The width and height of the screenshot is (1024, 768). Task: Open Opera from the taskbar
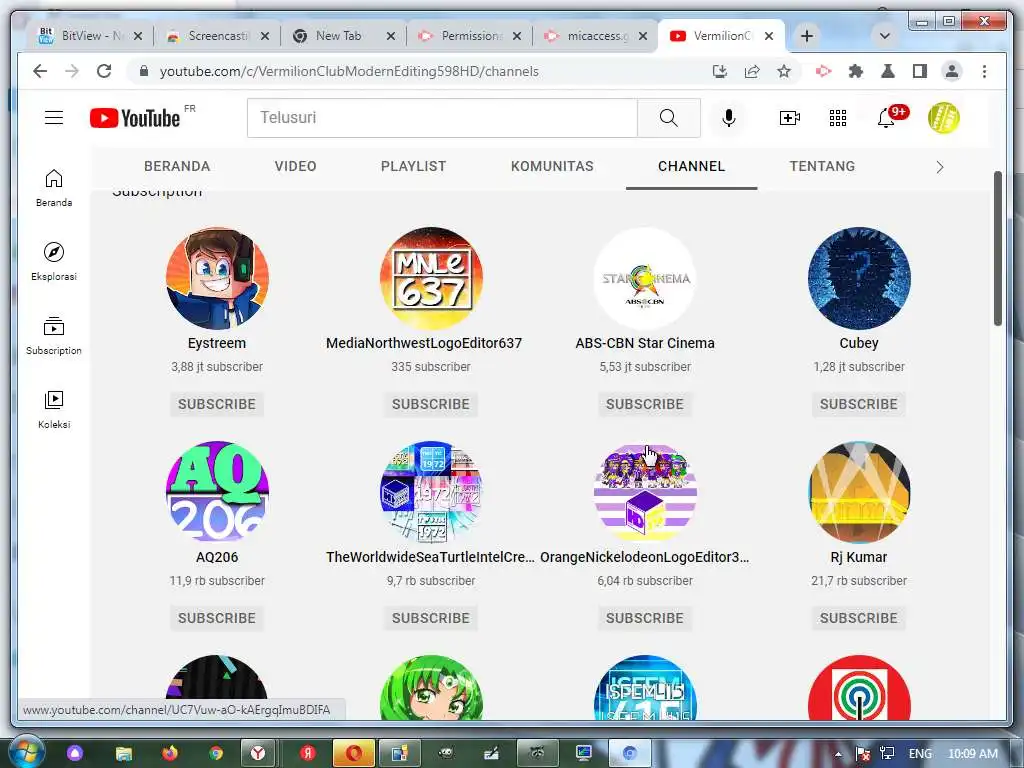click(354, 753)
